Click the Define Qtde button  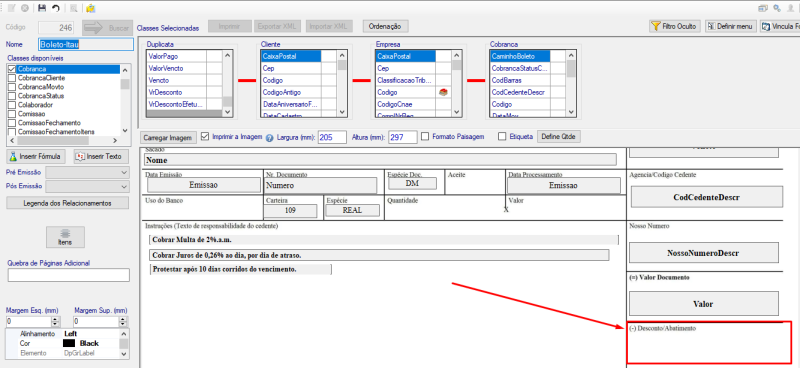tap(559, 137)
